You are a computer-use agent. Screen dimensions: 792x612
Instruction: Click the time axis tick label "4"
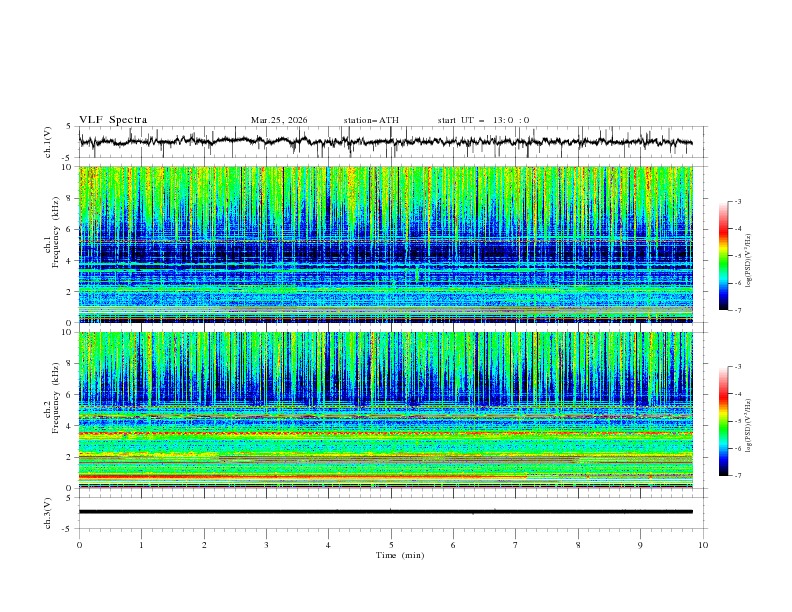328,545
